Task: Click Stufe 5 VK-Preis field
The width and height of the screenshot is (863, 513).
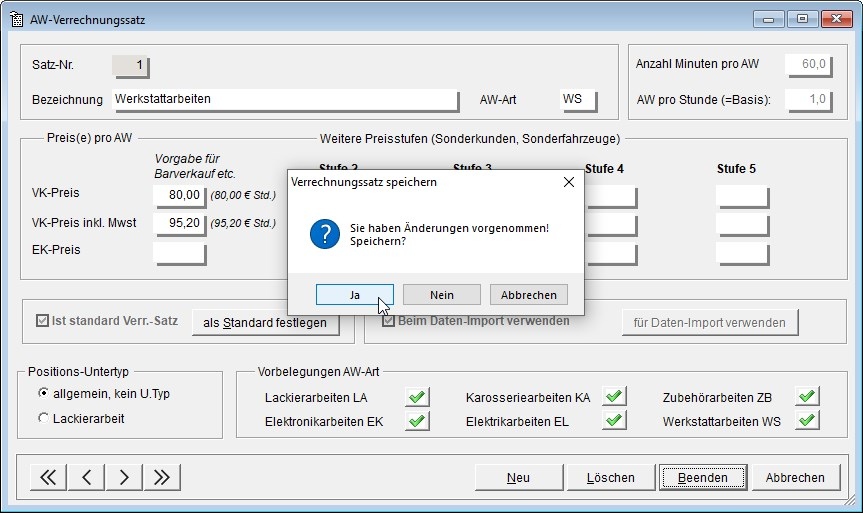Action: [742, 197]
